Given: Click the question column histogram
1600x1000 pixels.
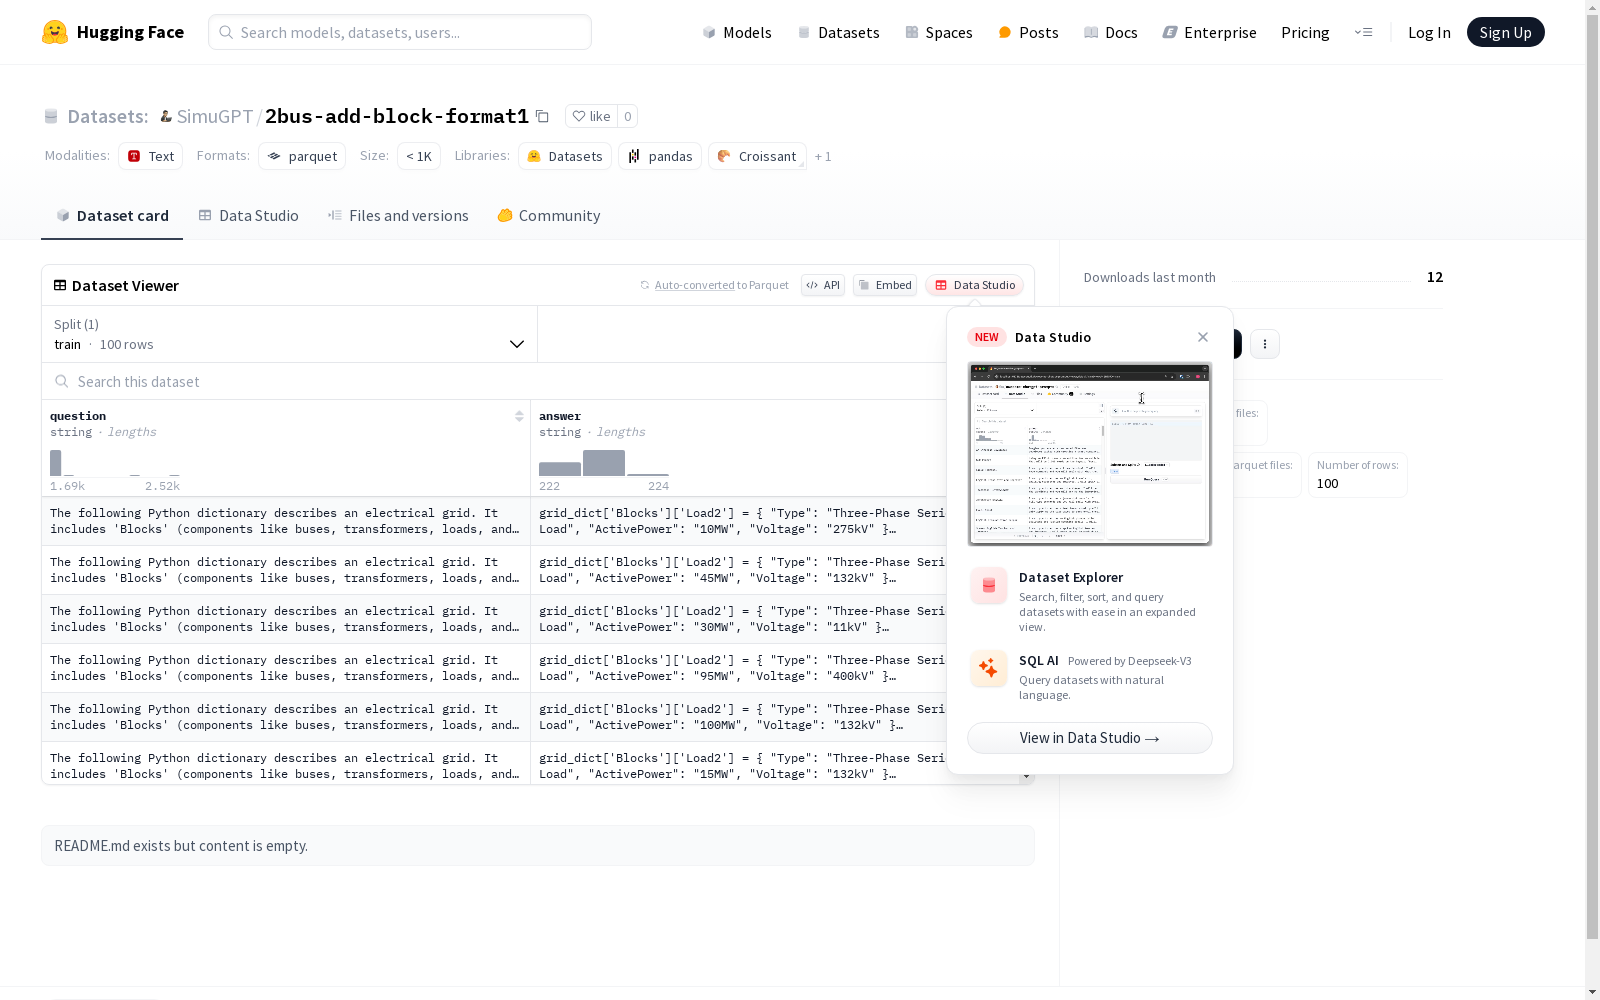Looking at the screenshot, I should pos(115,463).
